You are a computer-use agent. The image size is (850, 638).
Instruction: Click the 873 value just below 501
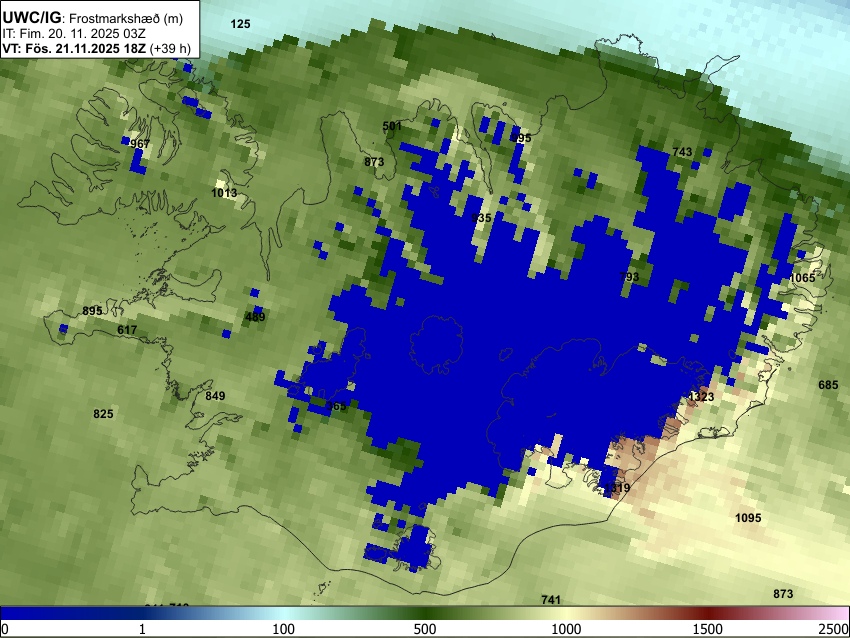point(374,162)
